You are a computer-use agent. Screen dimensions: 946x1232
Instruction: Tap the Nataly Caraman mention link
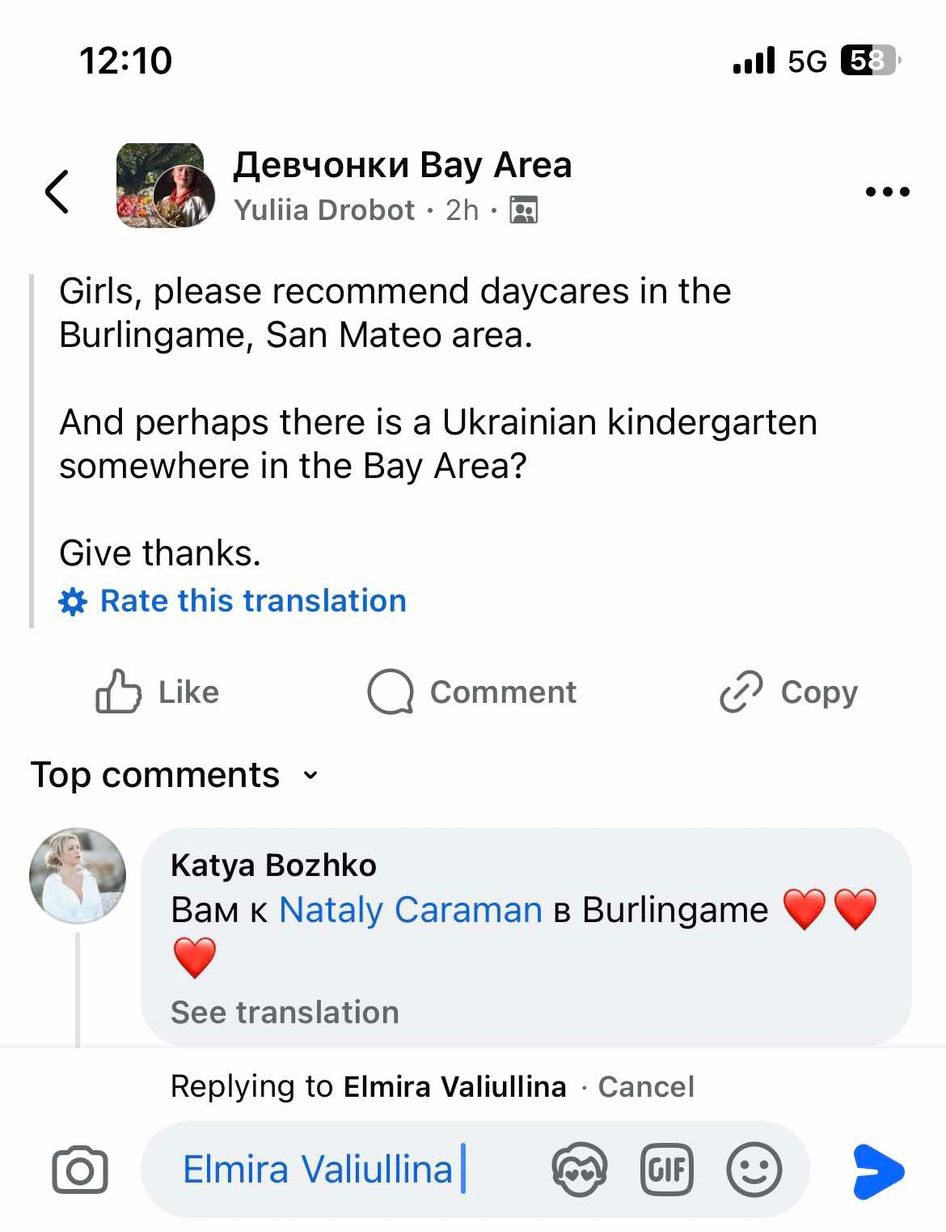click(x=410, y=910)
